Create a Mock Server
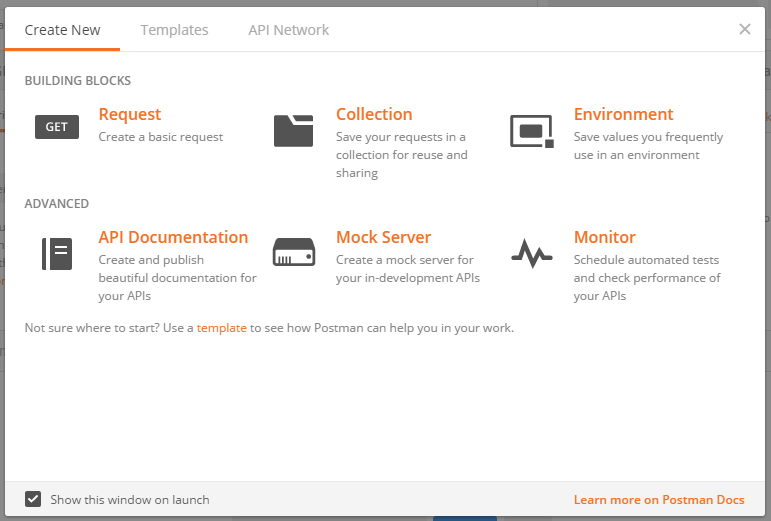Viewport: 771px width, 521px height. click(x=384, y=237)
